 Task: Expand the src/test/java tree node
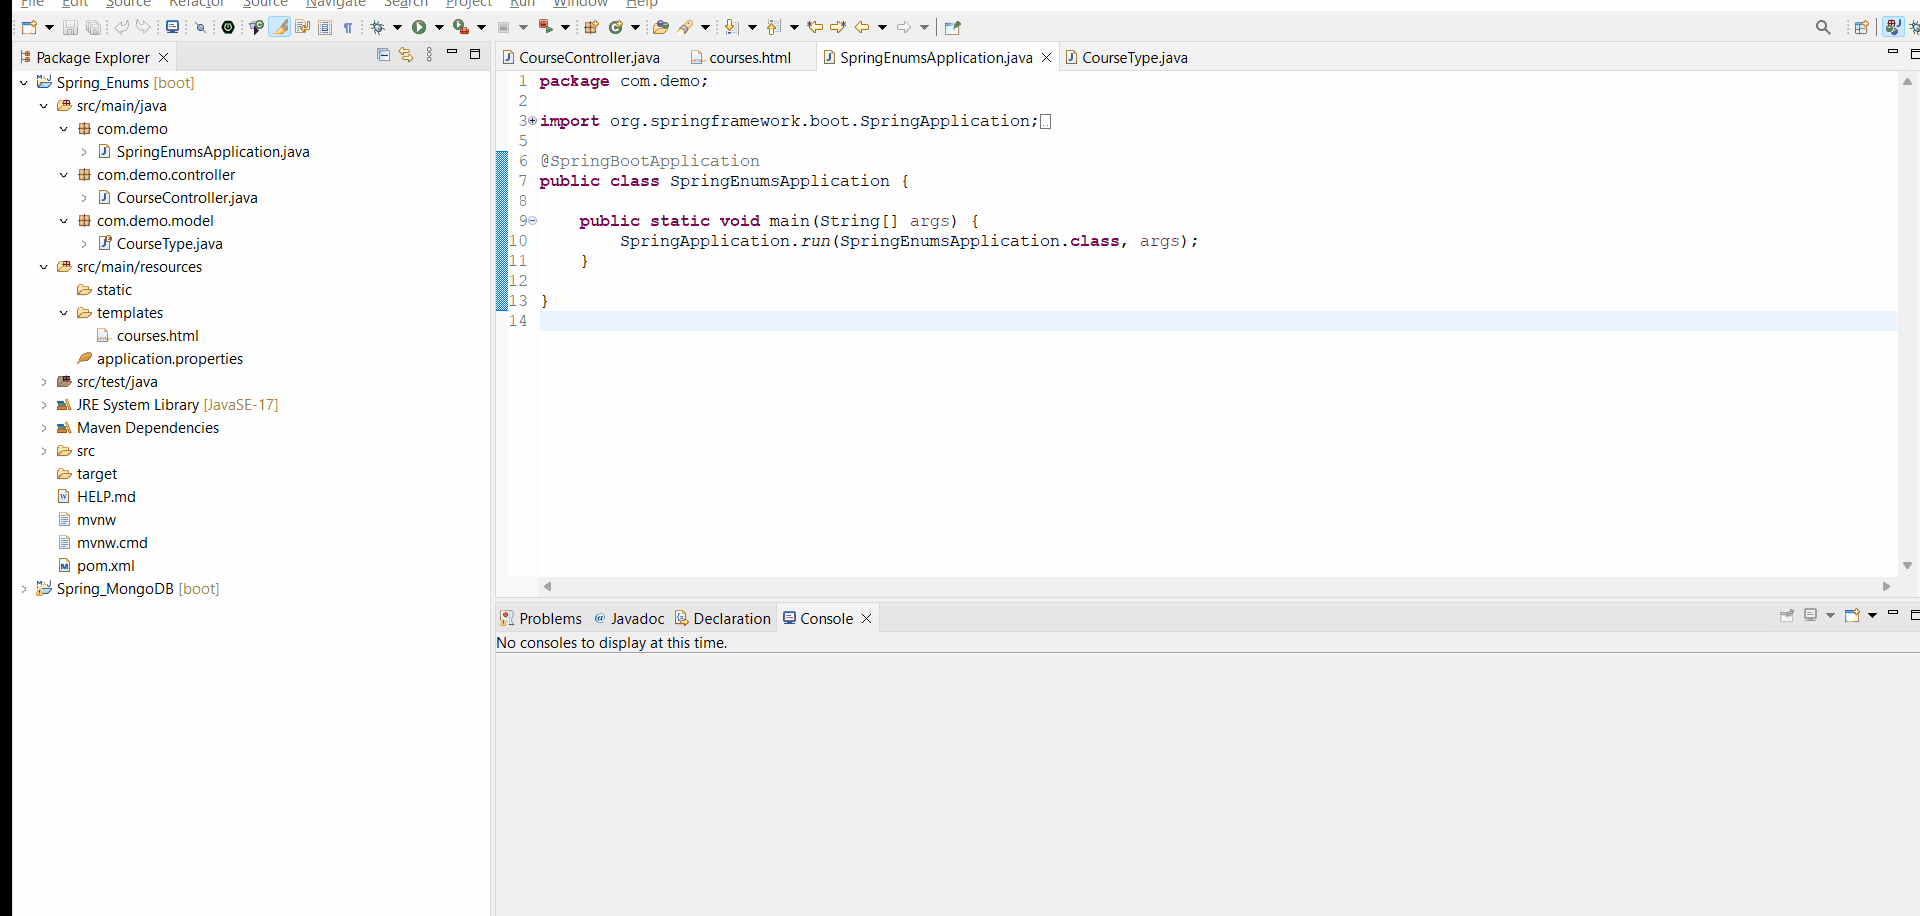43,381
